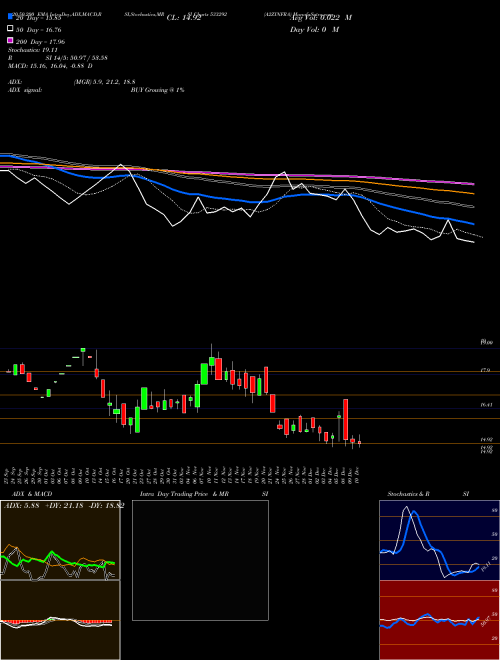Image resolution: width=500 pixels, height=660 pixels.
Task: Click the 'ADX & MACD' panel title
Action: (x=32, y=494)
